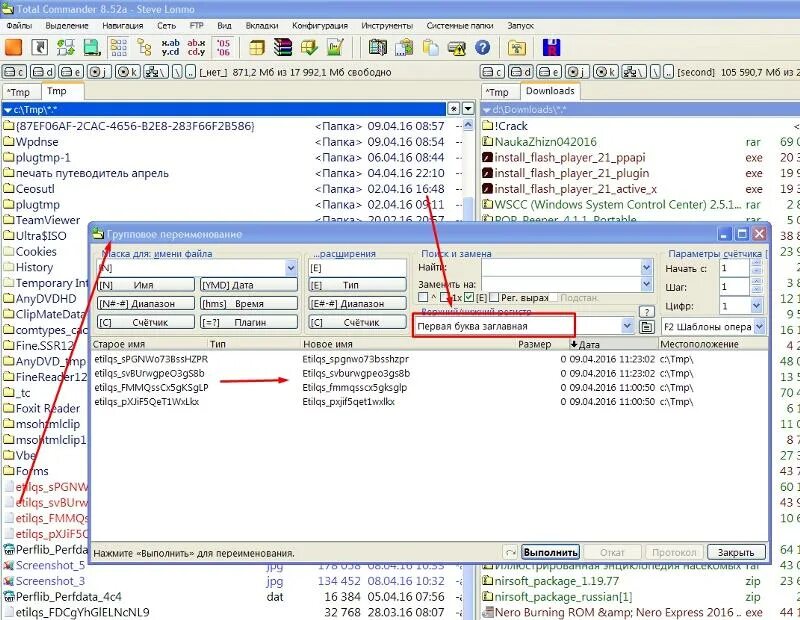
Task: Click the Шаг spinner arrows
Action: tap(757, 286)
